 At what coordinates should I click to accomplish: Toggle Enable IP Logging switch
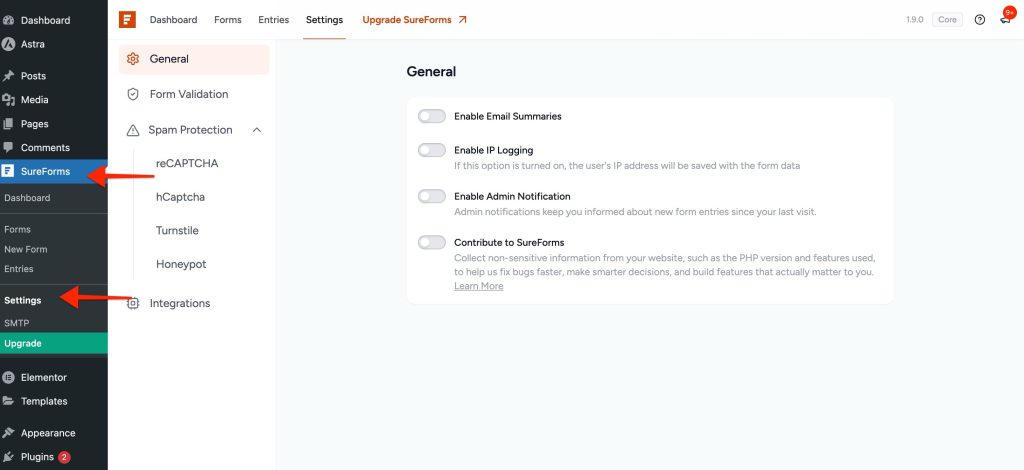(x=432, y=150)
